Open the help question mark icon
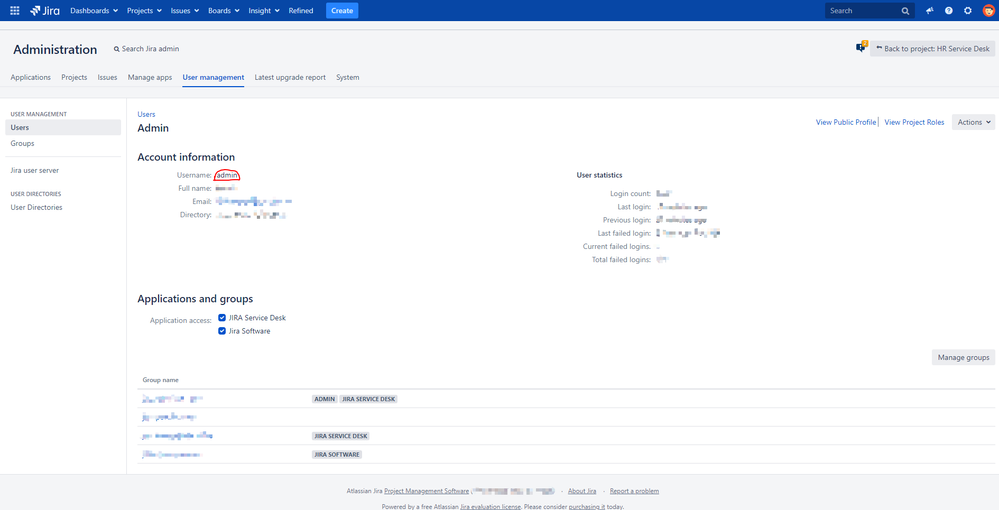The height and width of the screenshot is (510, 999). click(x=949, y=11)
